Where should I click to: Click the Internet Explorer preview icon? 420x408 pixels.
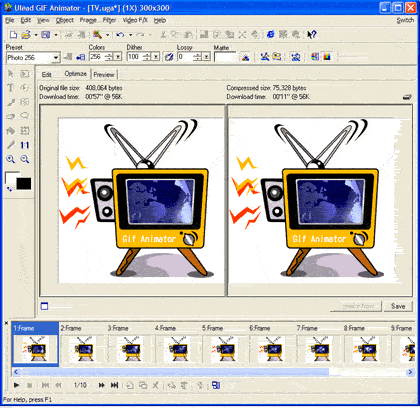[270, 34]
